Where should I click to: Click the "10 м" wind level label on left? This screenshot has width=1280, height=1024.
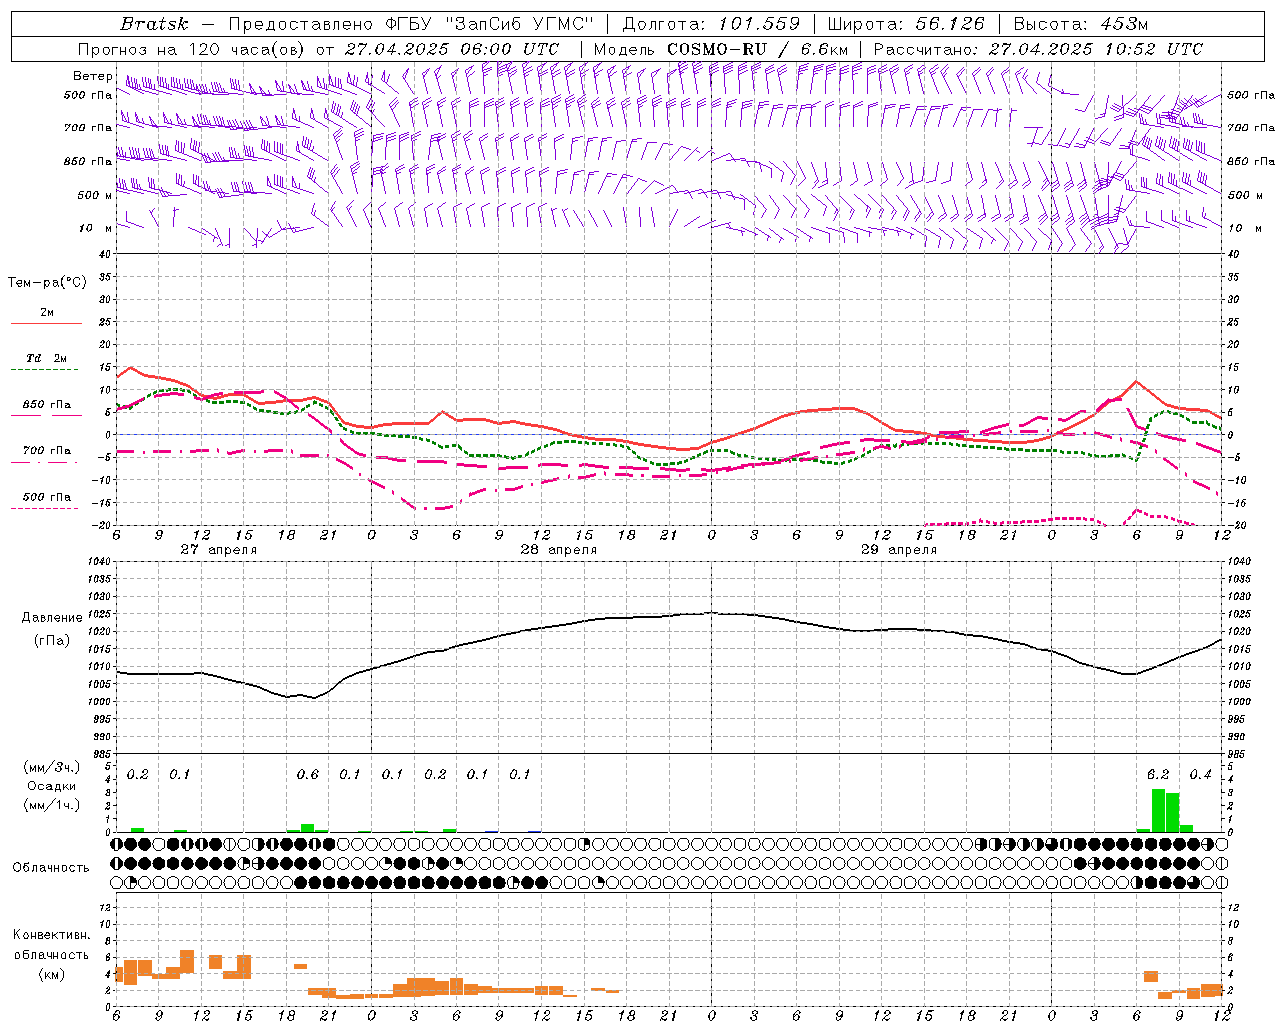pos(96,229)
